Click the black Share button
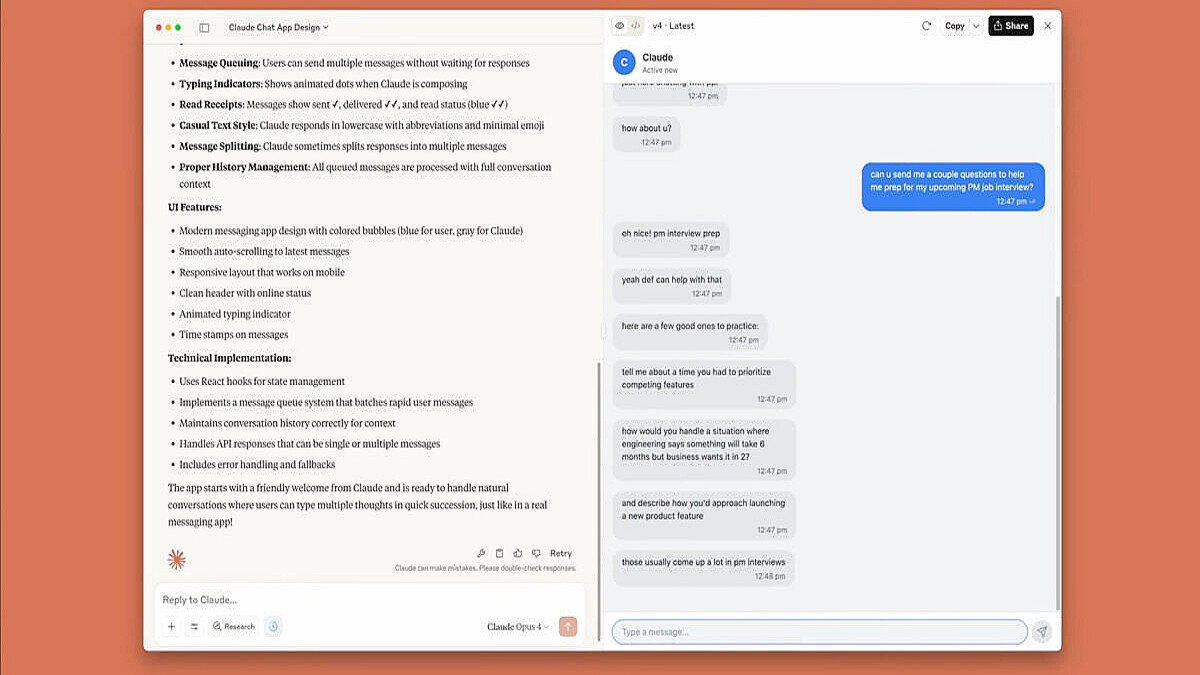 point(1010,26)
